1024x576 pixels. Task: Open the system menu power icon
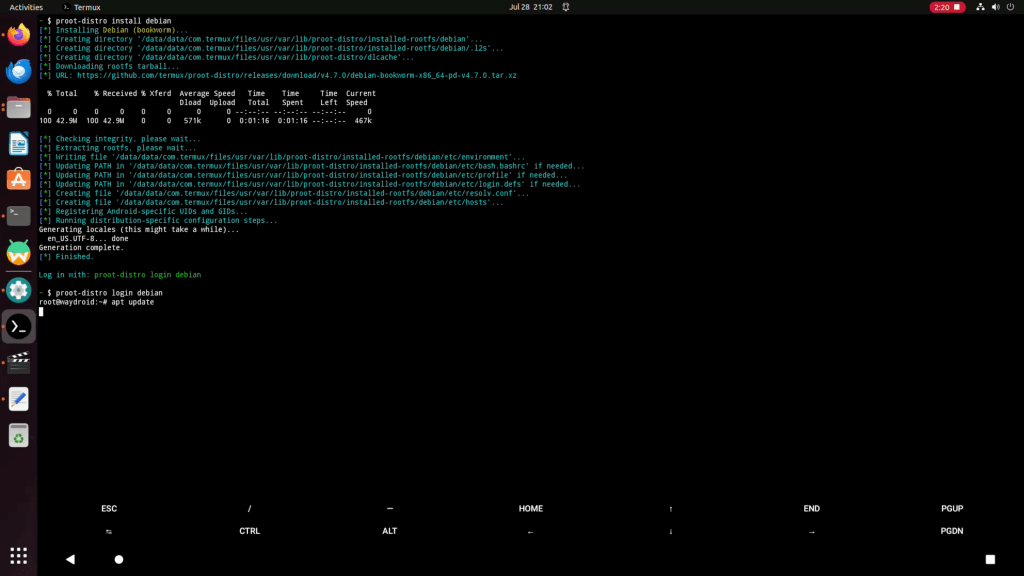pyautogui.click(x=1010, y=7)
